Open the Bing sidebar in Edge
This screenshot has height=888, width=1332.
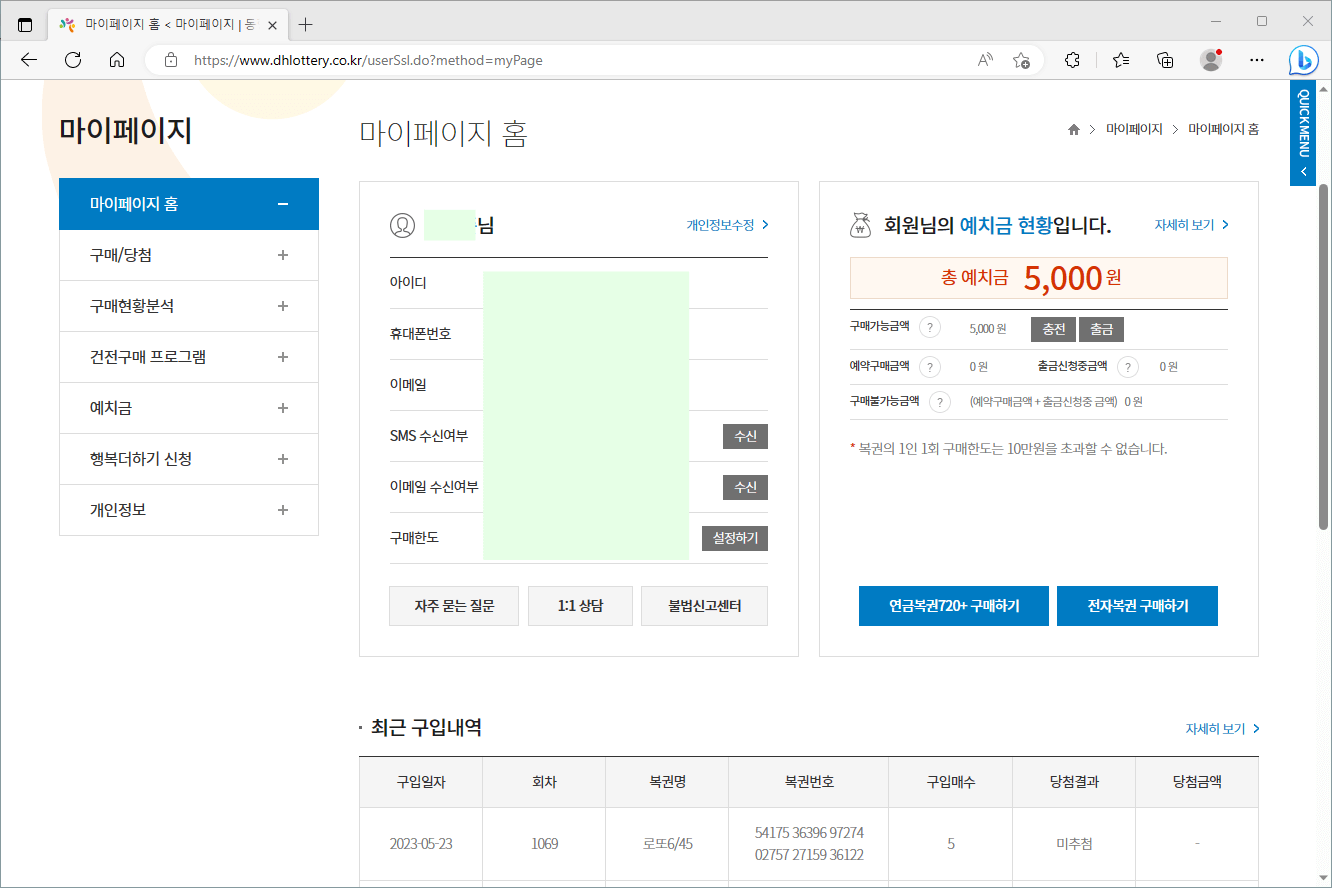1303,60
